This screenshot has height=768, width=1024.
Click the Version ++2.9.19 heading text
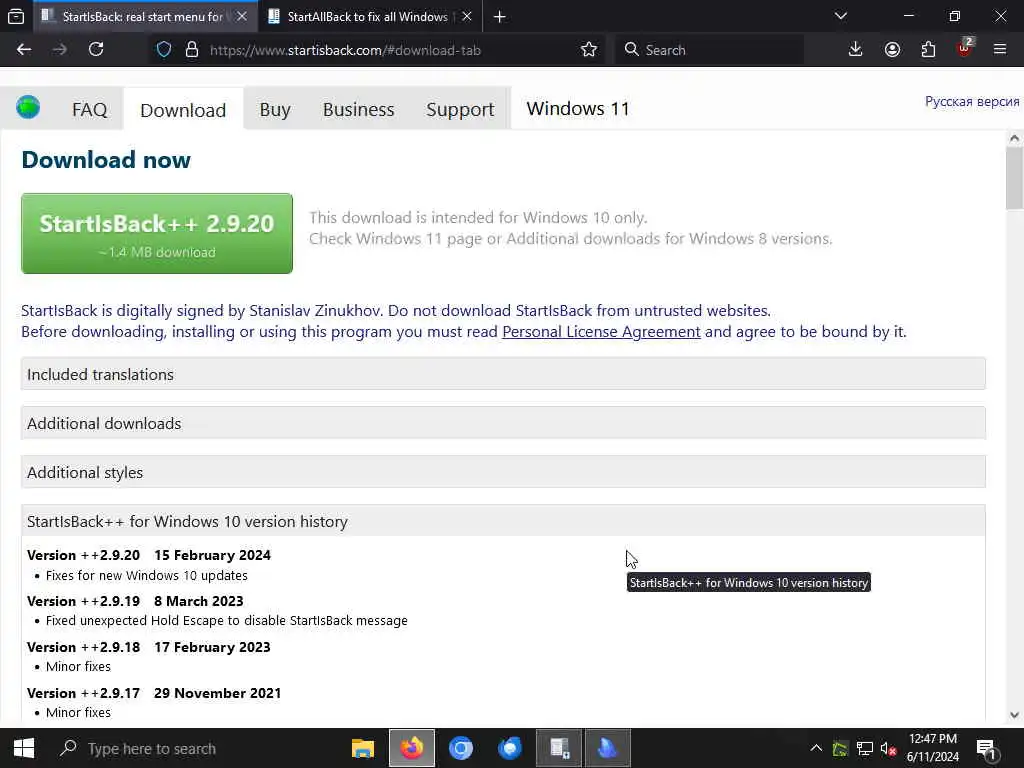[x=83, y=601]
